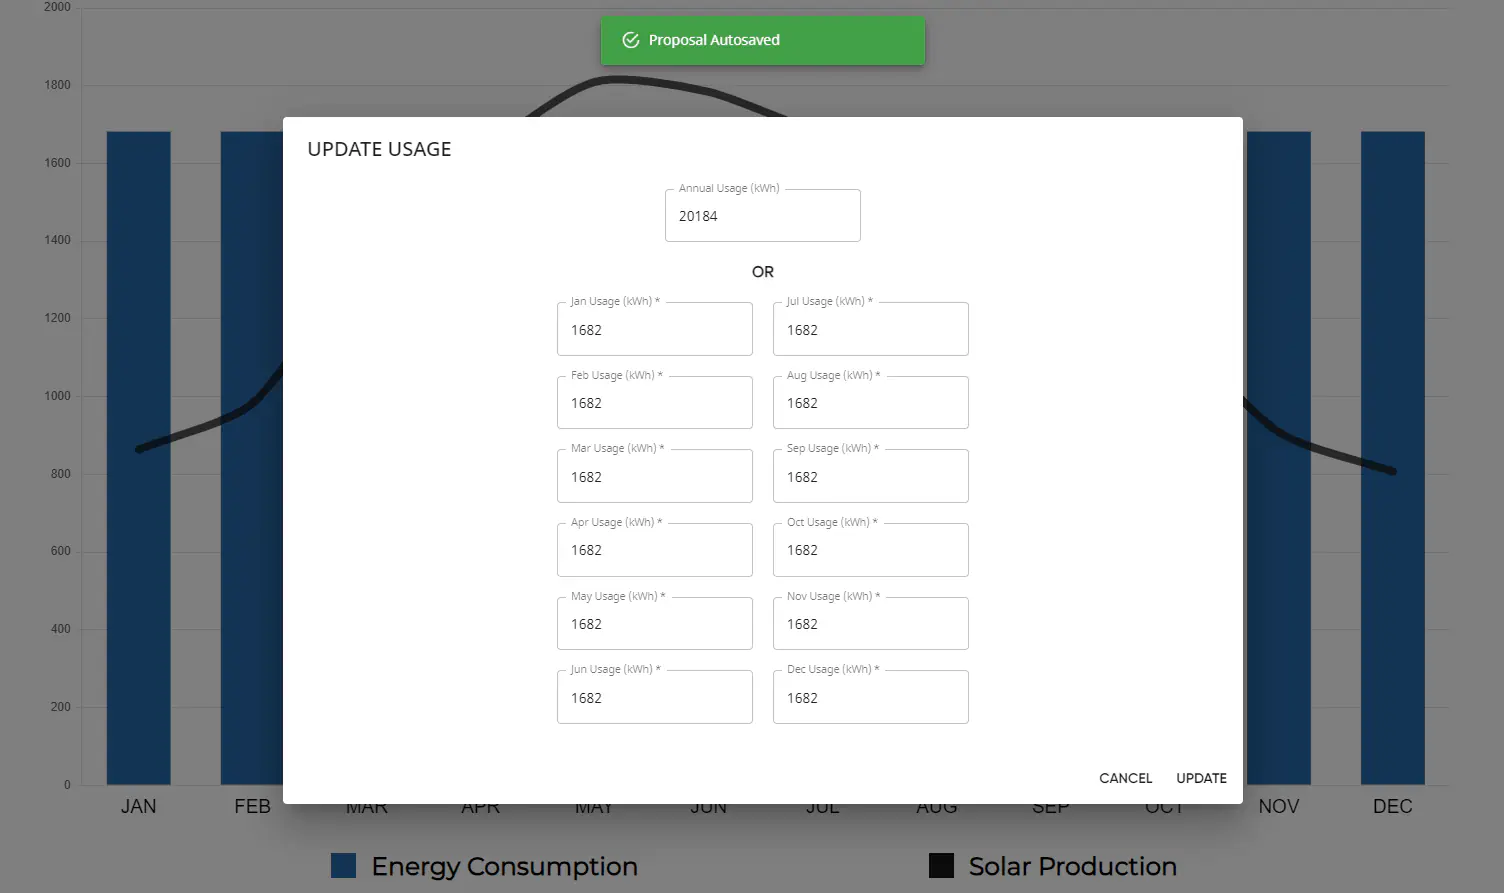
Task: Toggle Solar Production legend swatch
Action: 941,866
